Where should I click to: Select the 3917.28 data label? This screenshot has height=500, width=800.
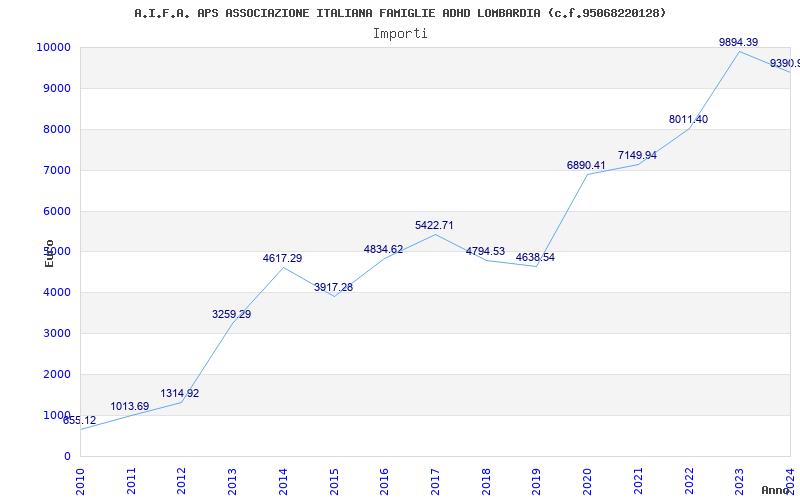(x=333, y=287)
